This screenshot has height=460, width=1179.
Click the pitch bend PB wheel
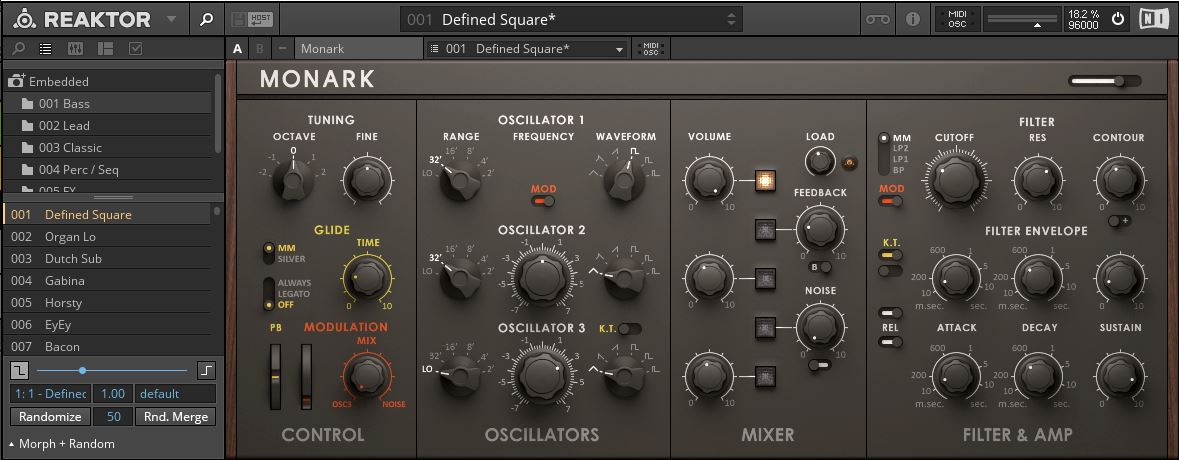click(276, 376)
